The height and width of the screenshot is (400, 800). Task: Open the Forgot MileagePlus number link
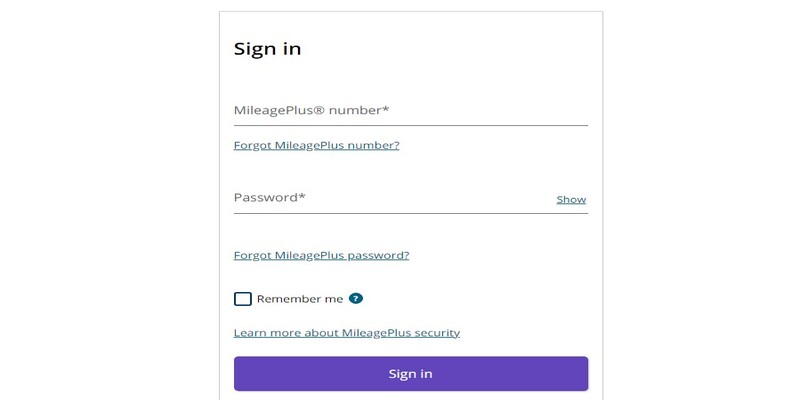click(316, 145)
